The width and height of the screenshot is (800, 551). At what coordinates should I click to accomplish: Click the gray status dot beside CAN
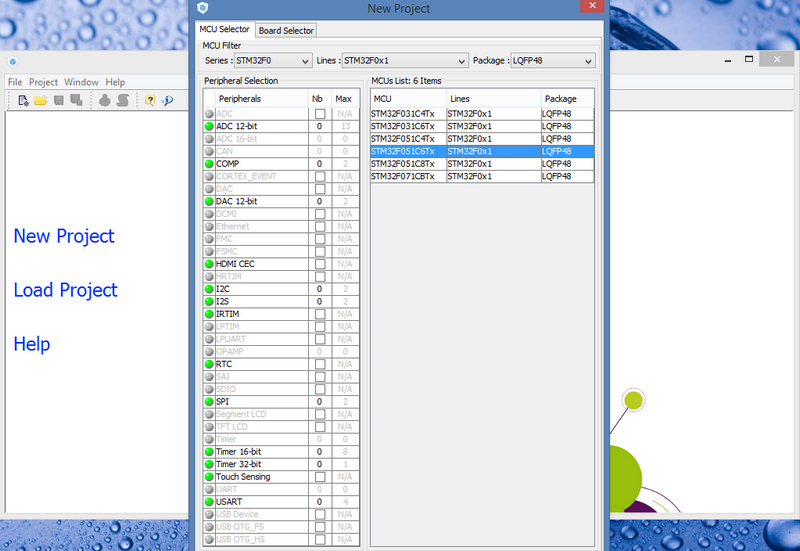pos(209,151)
